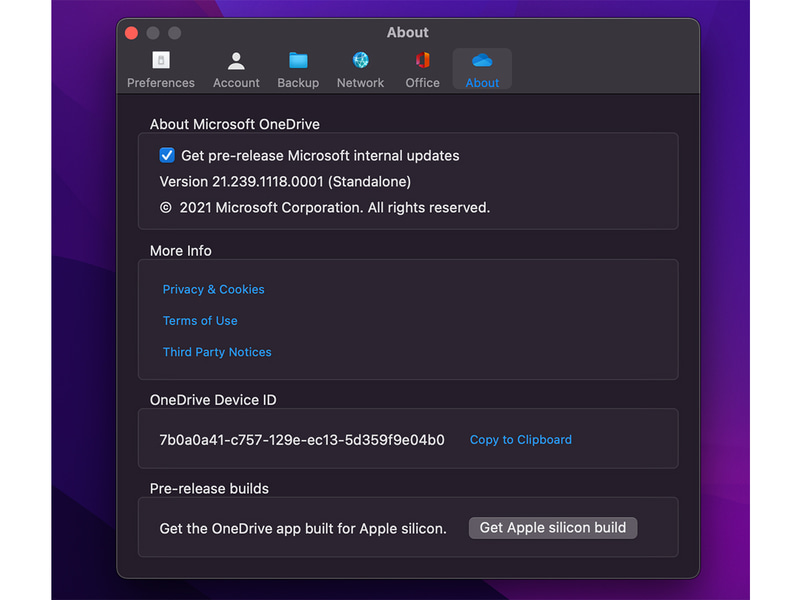Screen dimensions: 800x600
Task: Open the Office logo icon
Action: 422,61
